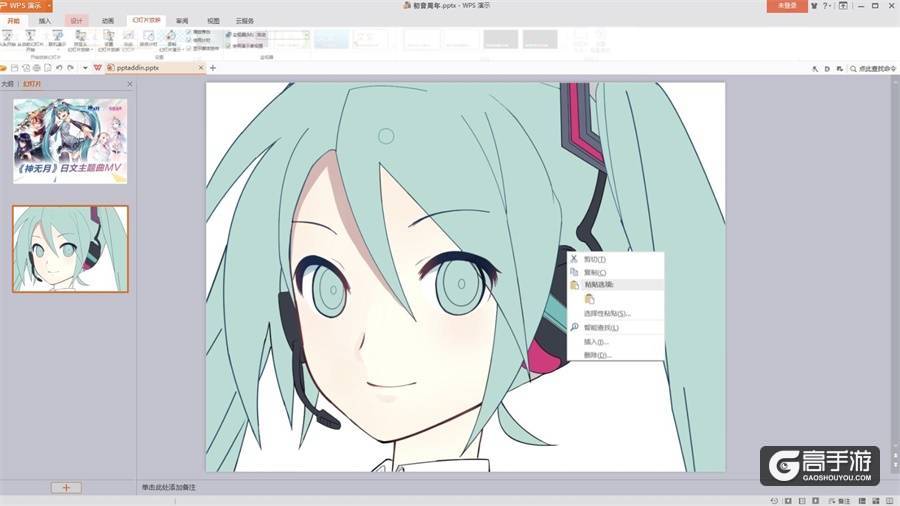Click the redo arrow icon

71,68
